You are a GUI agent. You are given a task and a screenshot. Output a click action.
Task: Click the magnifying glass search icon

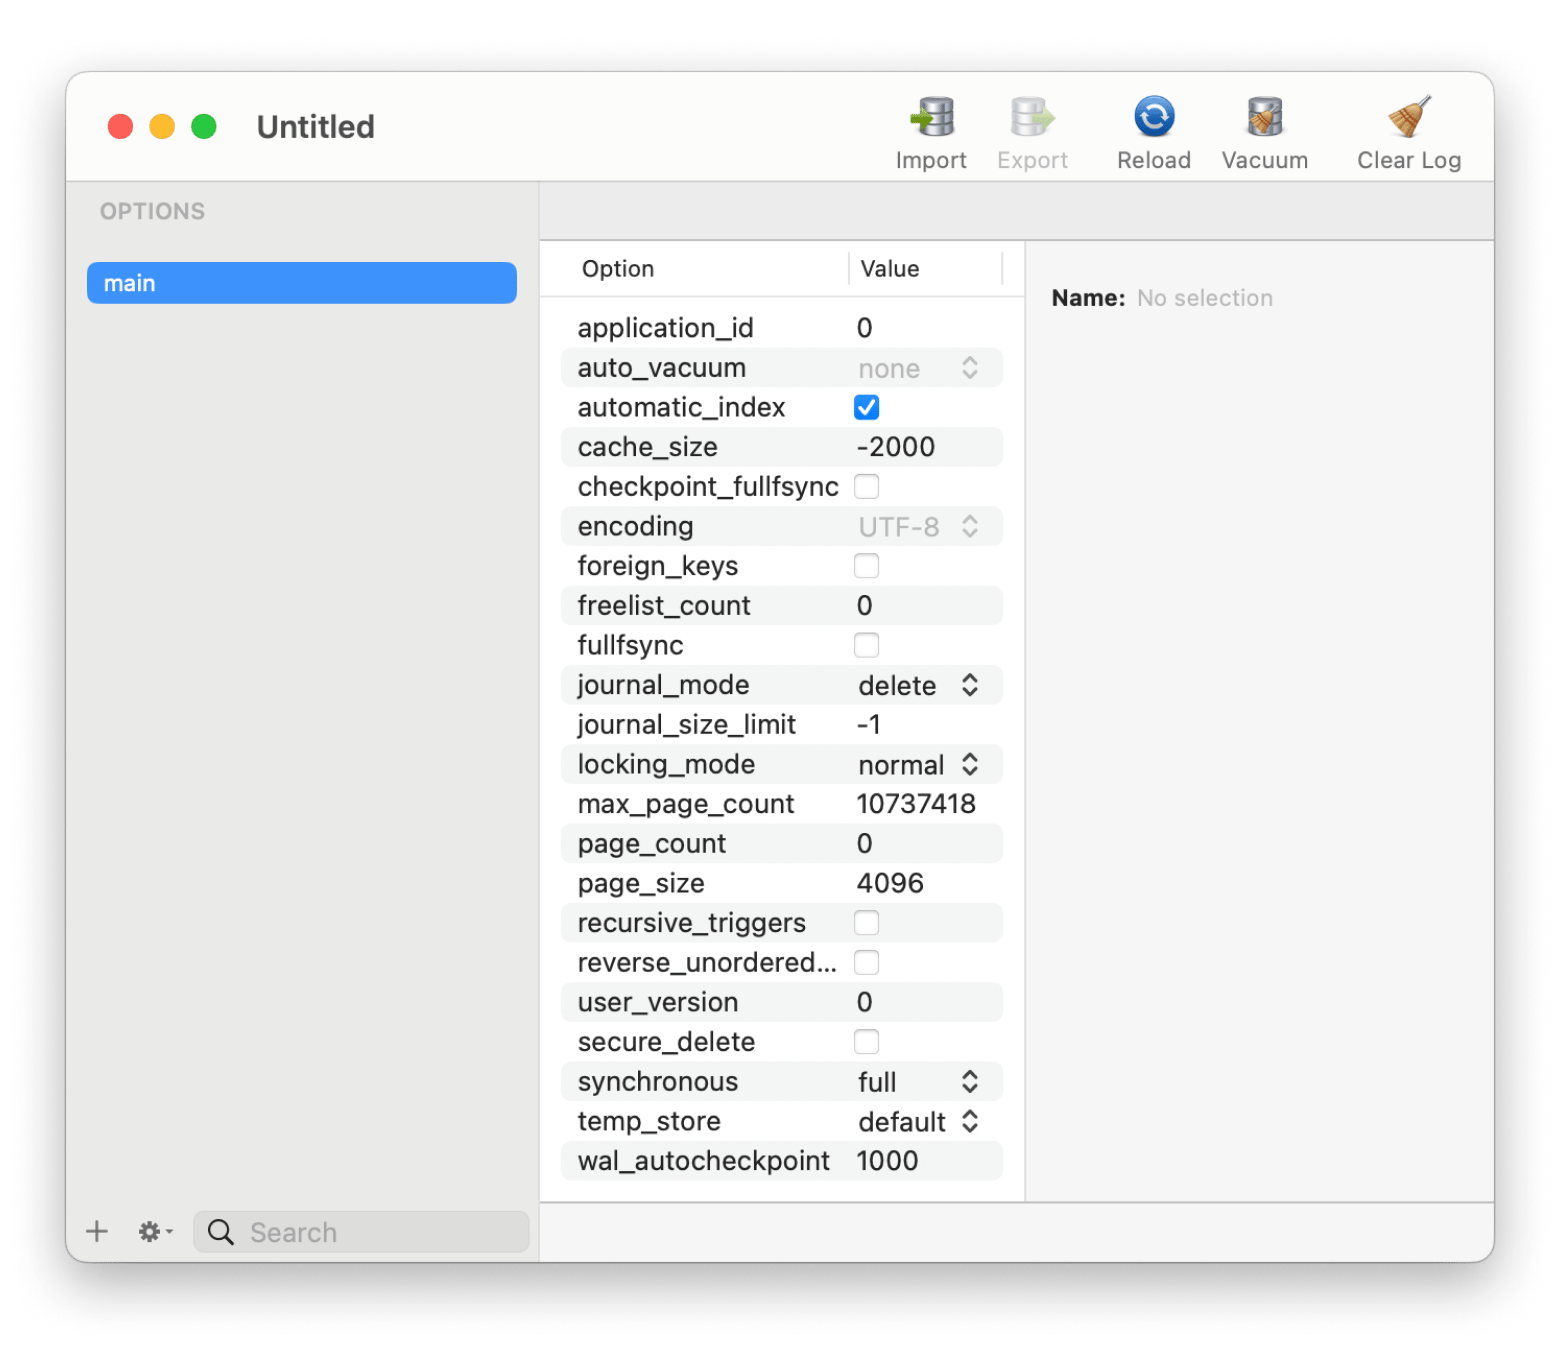click(x=221, y=1232)
